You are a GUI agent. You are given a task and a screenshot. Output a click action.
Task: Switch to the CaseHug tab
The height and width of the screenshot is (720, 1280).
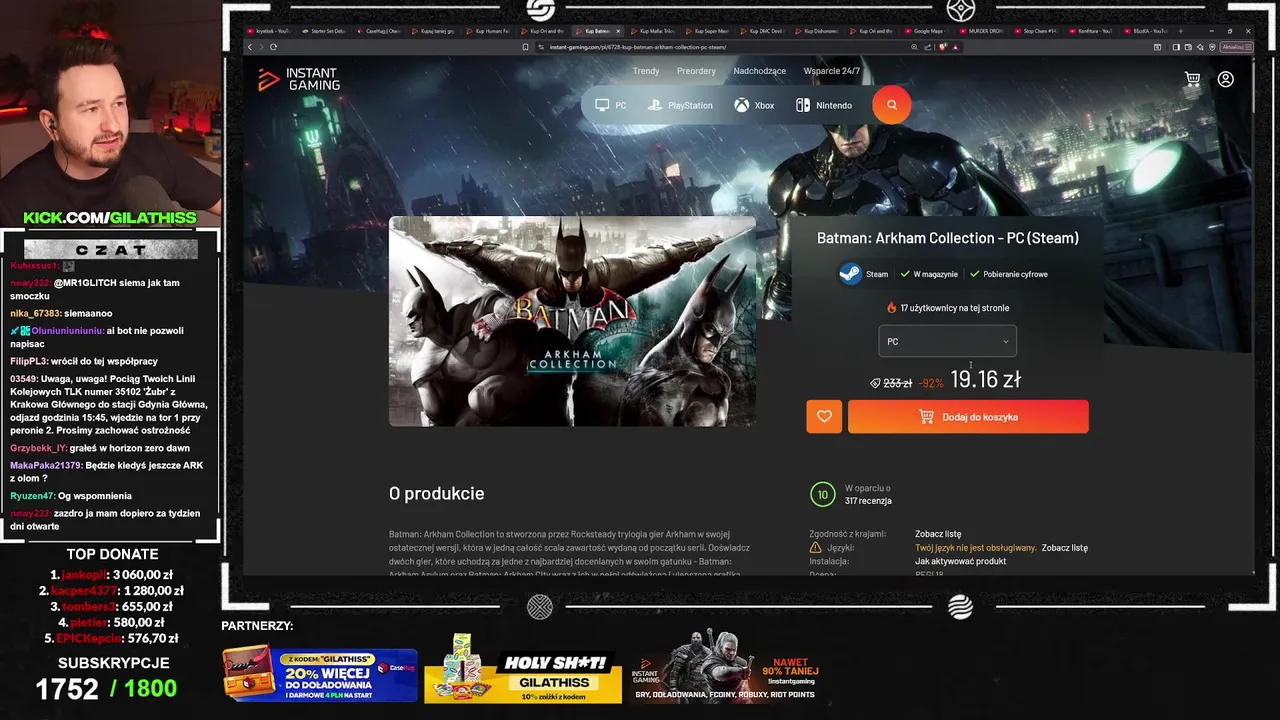pos(378,31)
